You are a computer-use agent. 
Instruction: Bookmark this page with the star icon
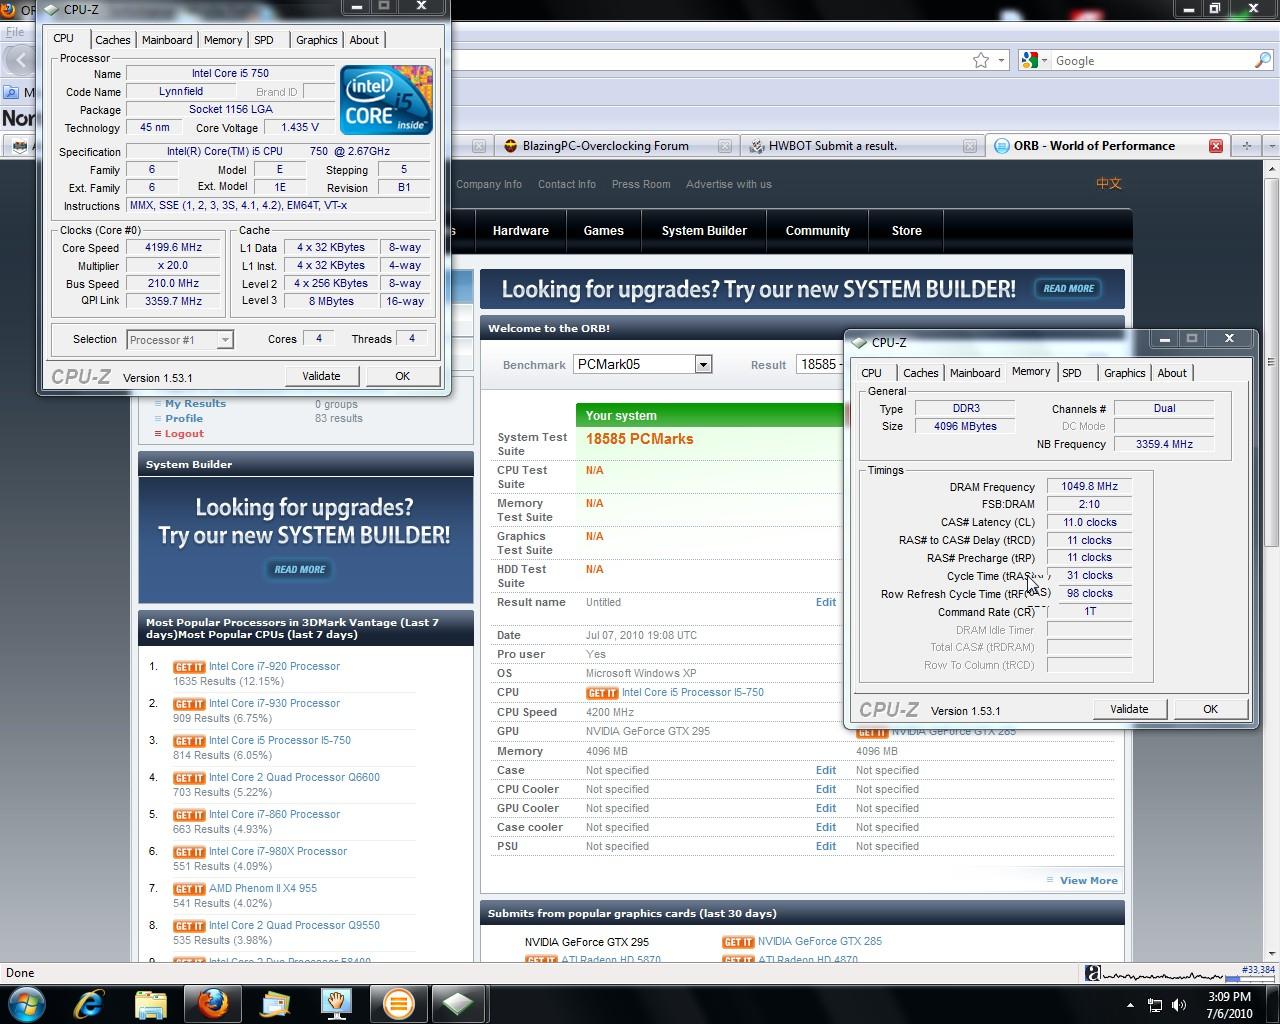tap(981, 60)
